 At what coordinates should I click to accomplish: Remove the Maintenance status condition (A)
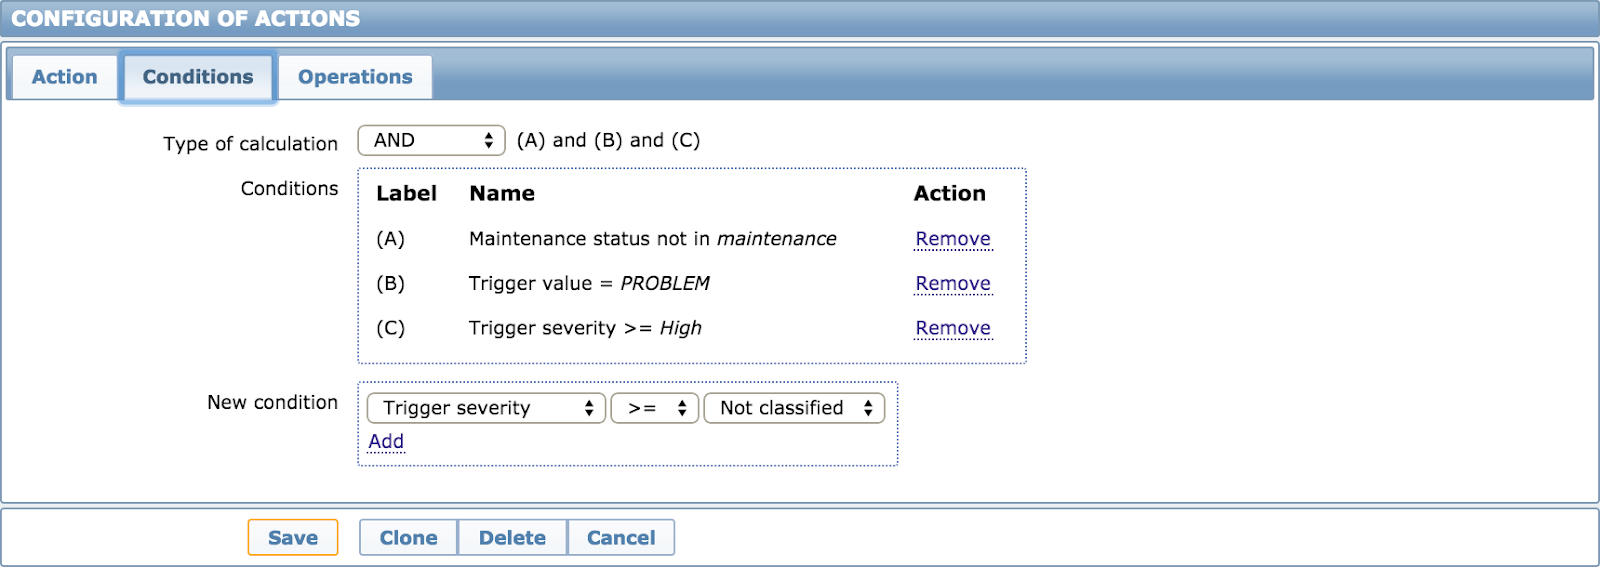click(x=953, y=239)
